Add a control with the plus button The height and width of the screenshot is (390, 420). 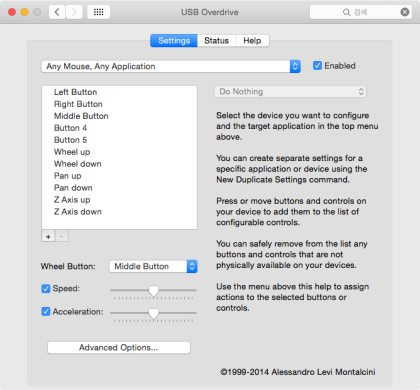pyautogui.click(x=48, y=236)
